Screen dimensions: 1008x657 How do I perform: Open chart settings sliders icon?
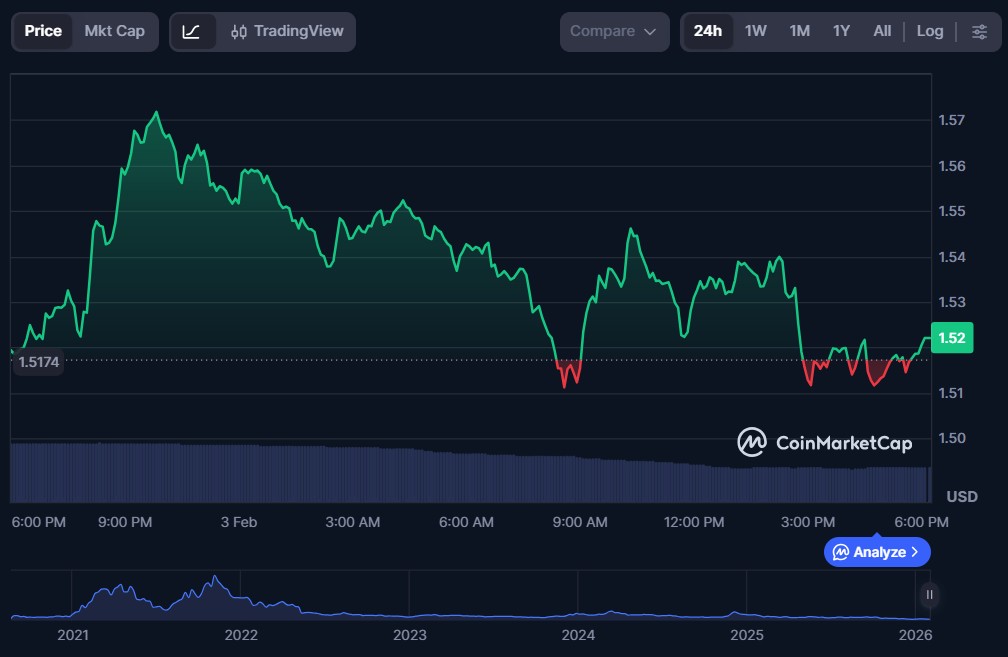pyautogui.click(x=978, y=32)
